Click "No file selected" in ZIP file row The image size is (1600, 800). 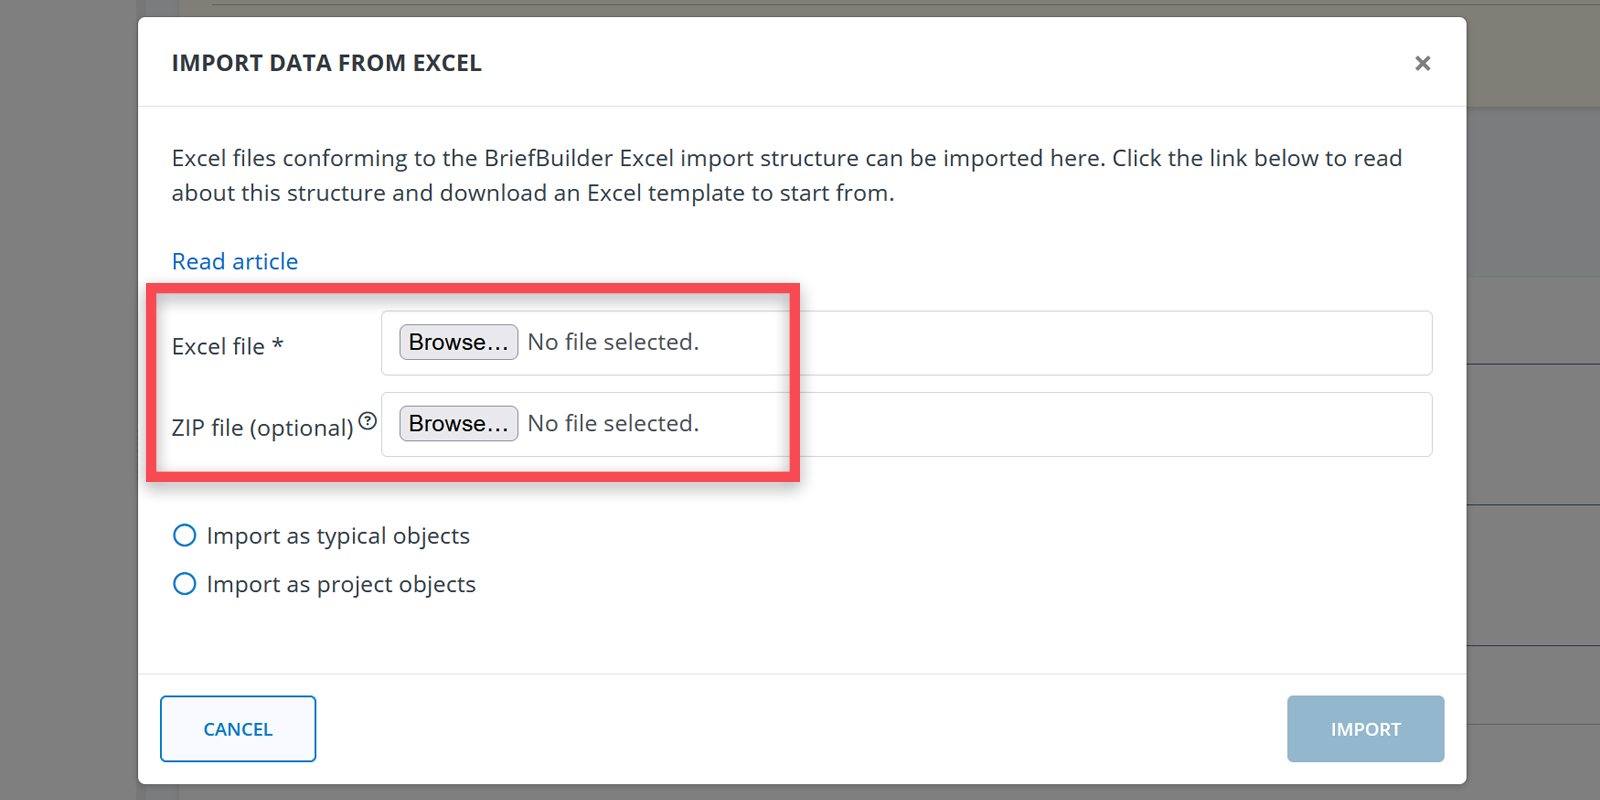coord(613,424)
